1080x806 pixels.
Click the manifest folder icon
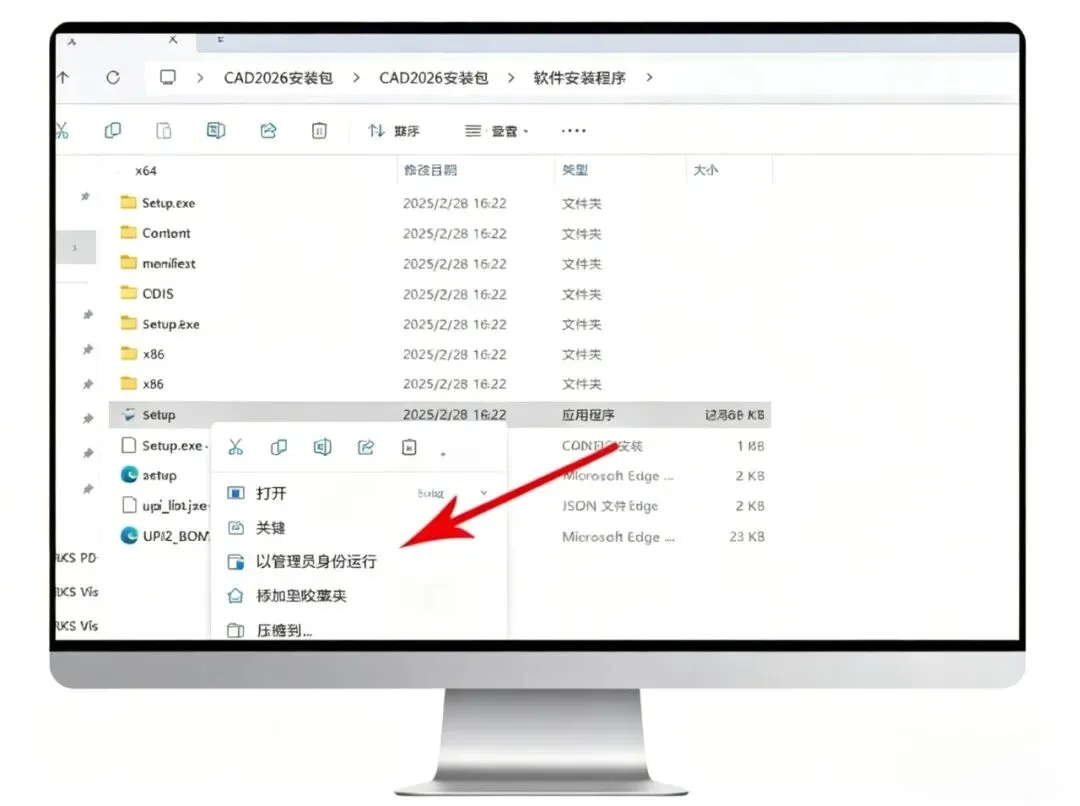(128, 262)
